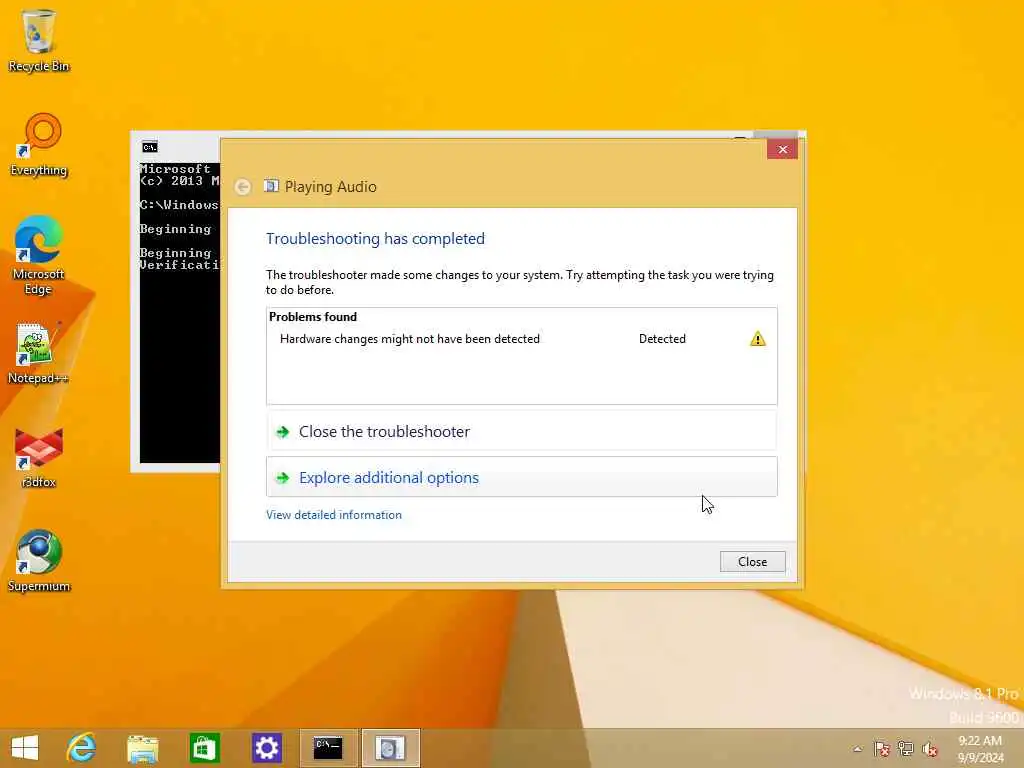
Task: Launch Microsoft Edge from the desktop
Action: 39,255
